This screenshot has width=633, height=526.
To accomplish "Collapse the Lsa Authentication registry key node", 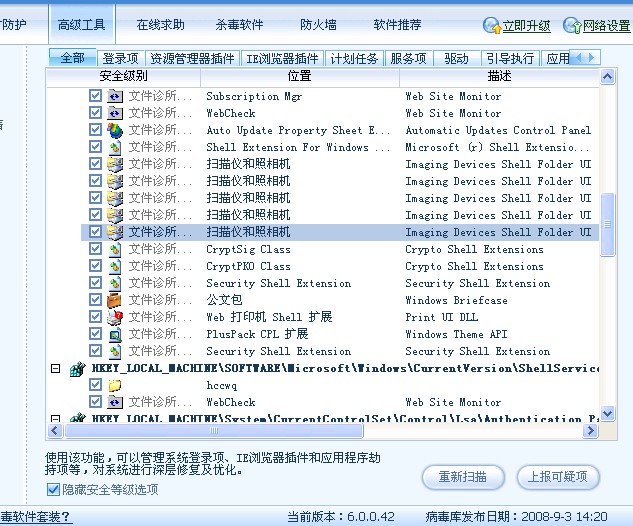I will tap(56, 418).
